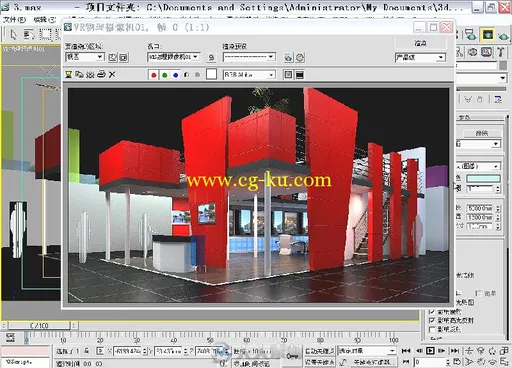Open the render preset dropdown
This screenshot has width=512, height=368.
(249, 57)
